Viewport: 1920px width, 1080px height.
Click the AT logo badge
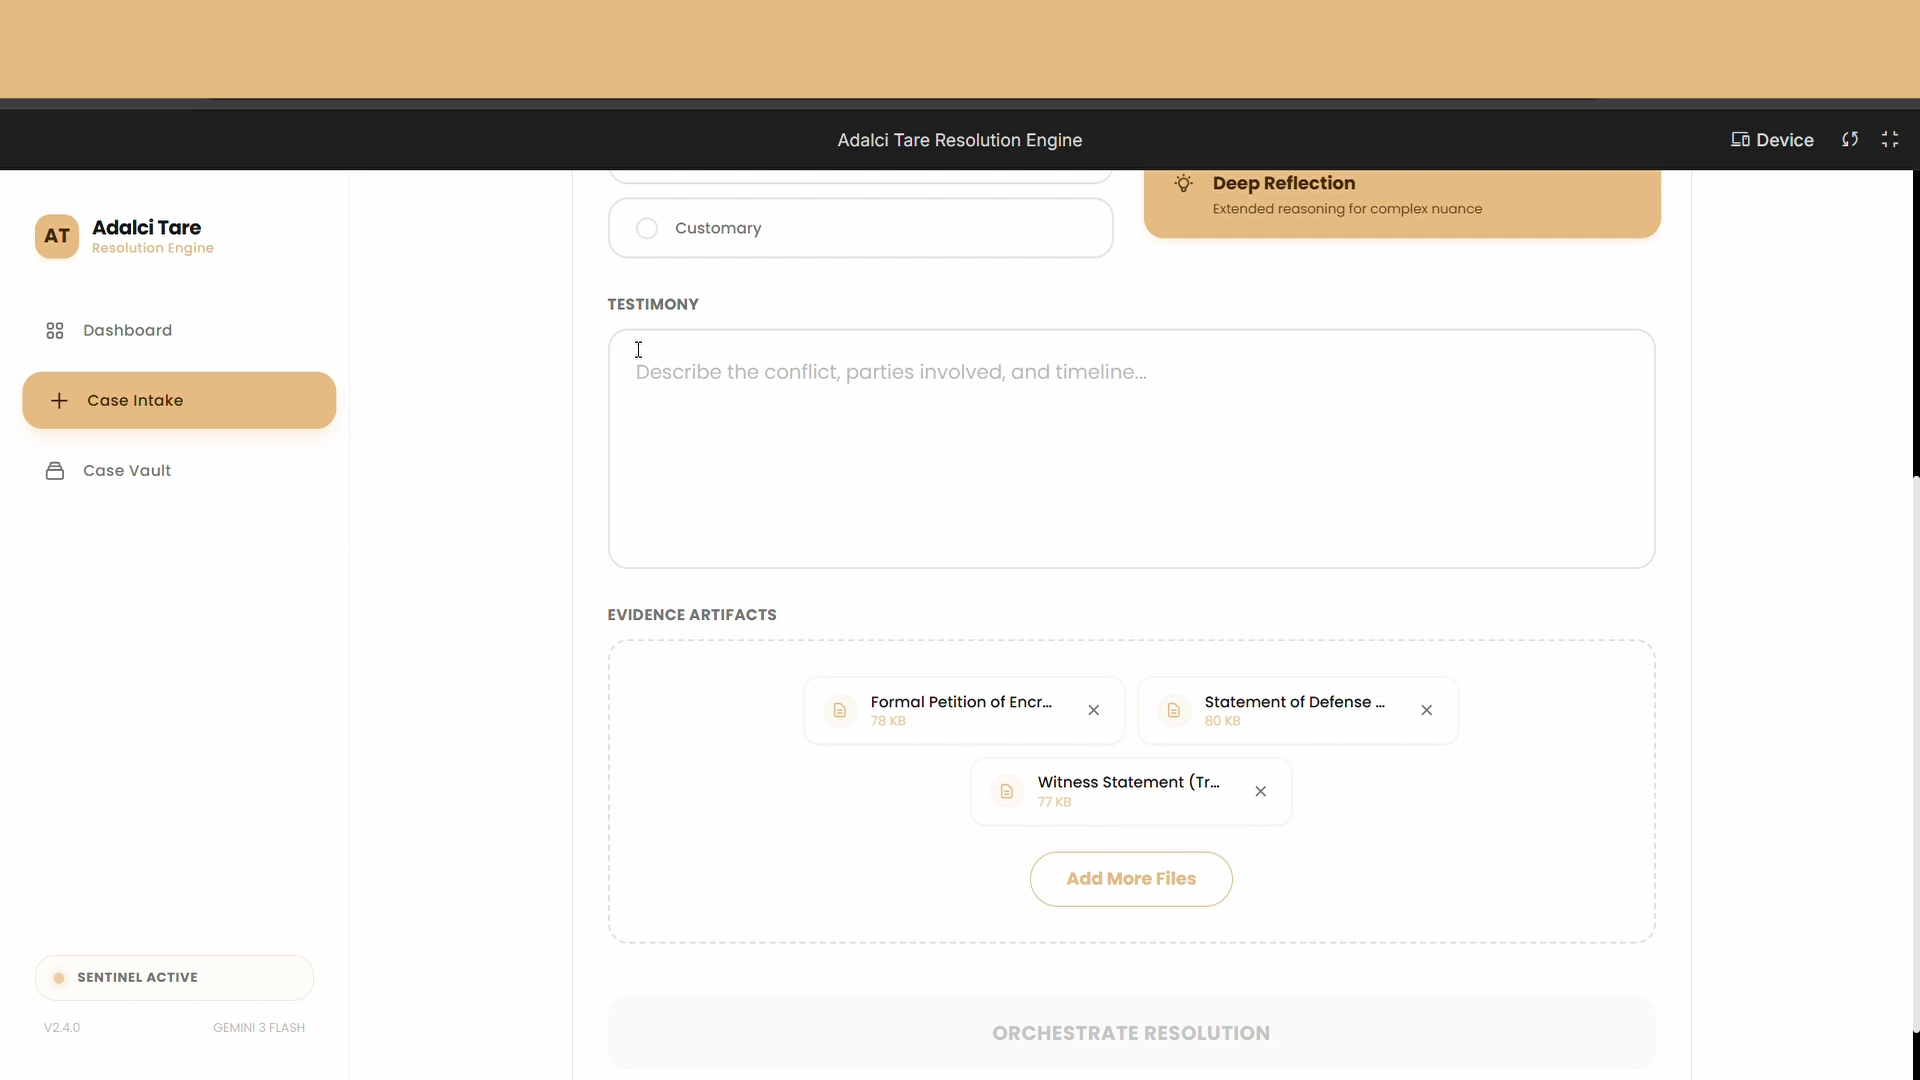pos(57,237)
